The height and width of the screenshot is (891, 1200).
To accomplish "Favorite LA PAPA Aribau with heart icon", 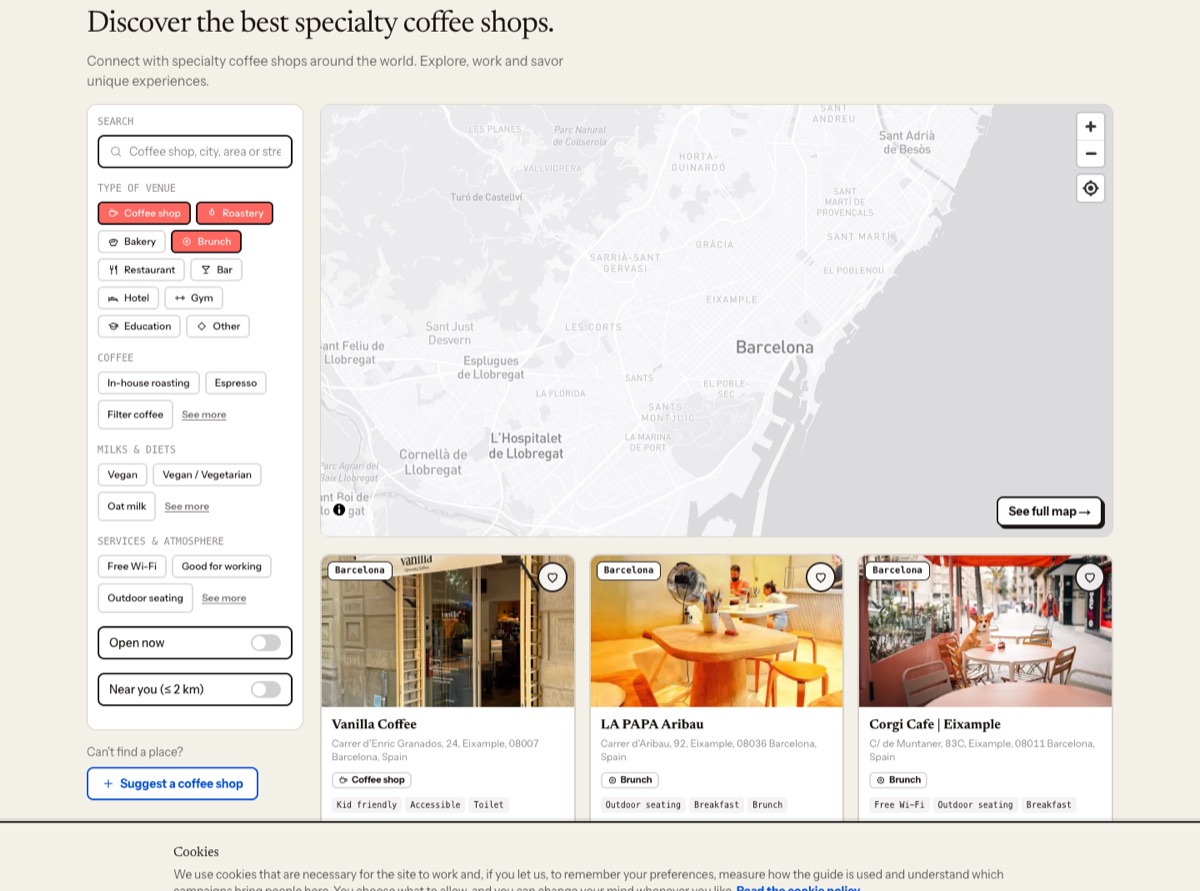I will [x=820, y=577].
